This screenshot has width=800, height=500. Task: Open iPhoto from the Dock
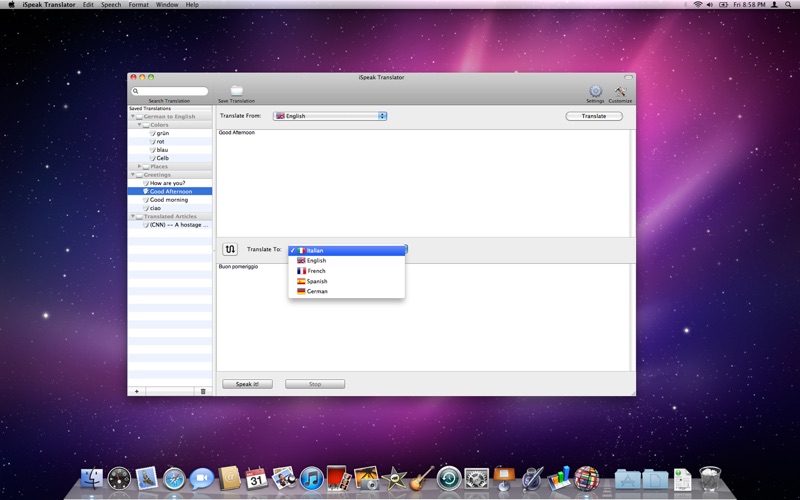tap(367, 479)
